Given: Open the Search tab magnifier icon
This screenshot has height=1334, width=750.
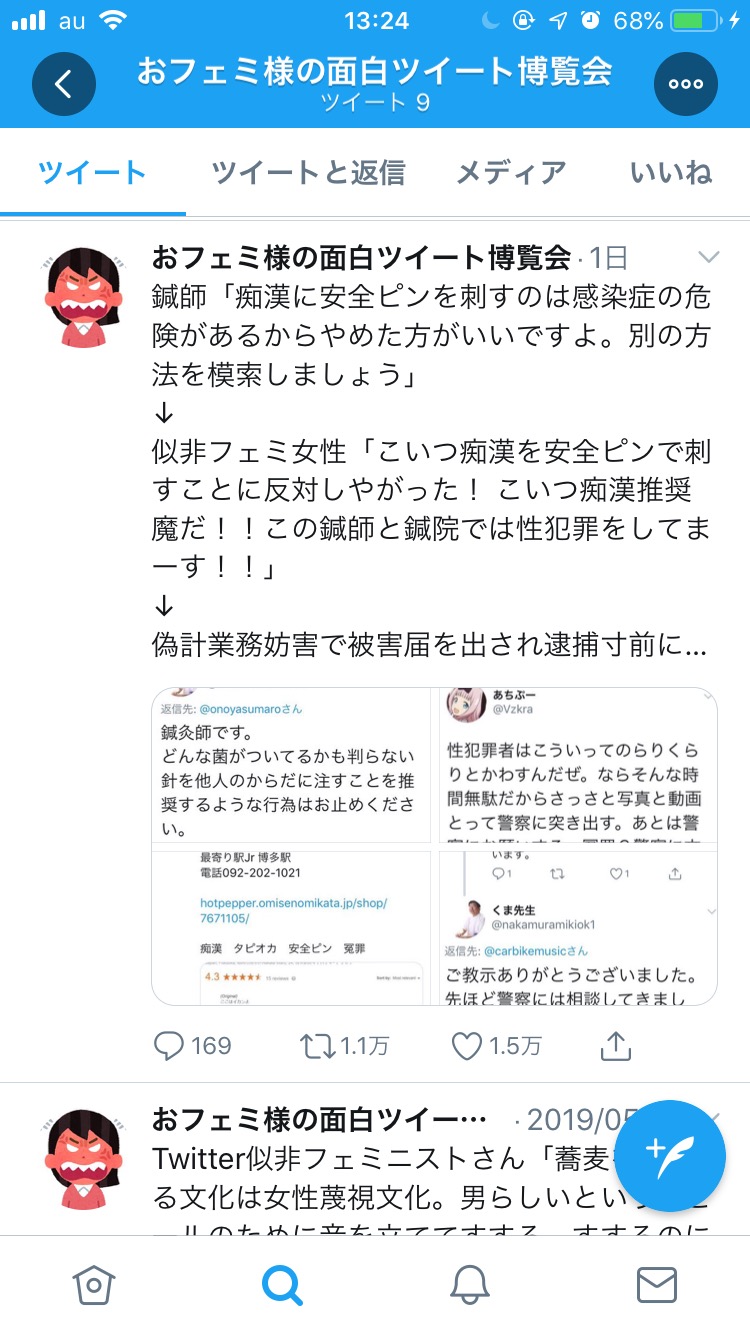Looking at the screenshot, I should click(281, 1285).
